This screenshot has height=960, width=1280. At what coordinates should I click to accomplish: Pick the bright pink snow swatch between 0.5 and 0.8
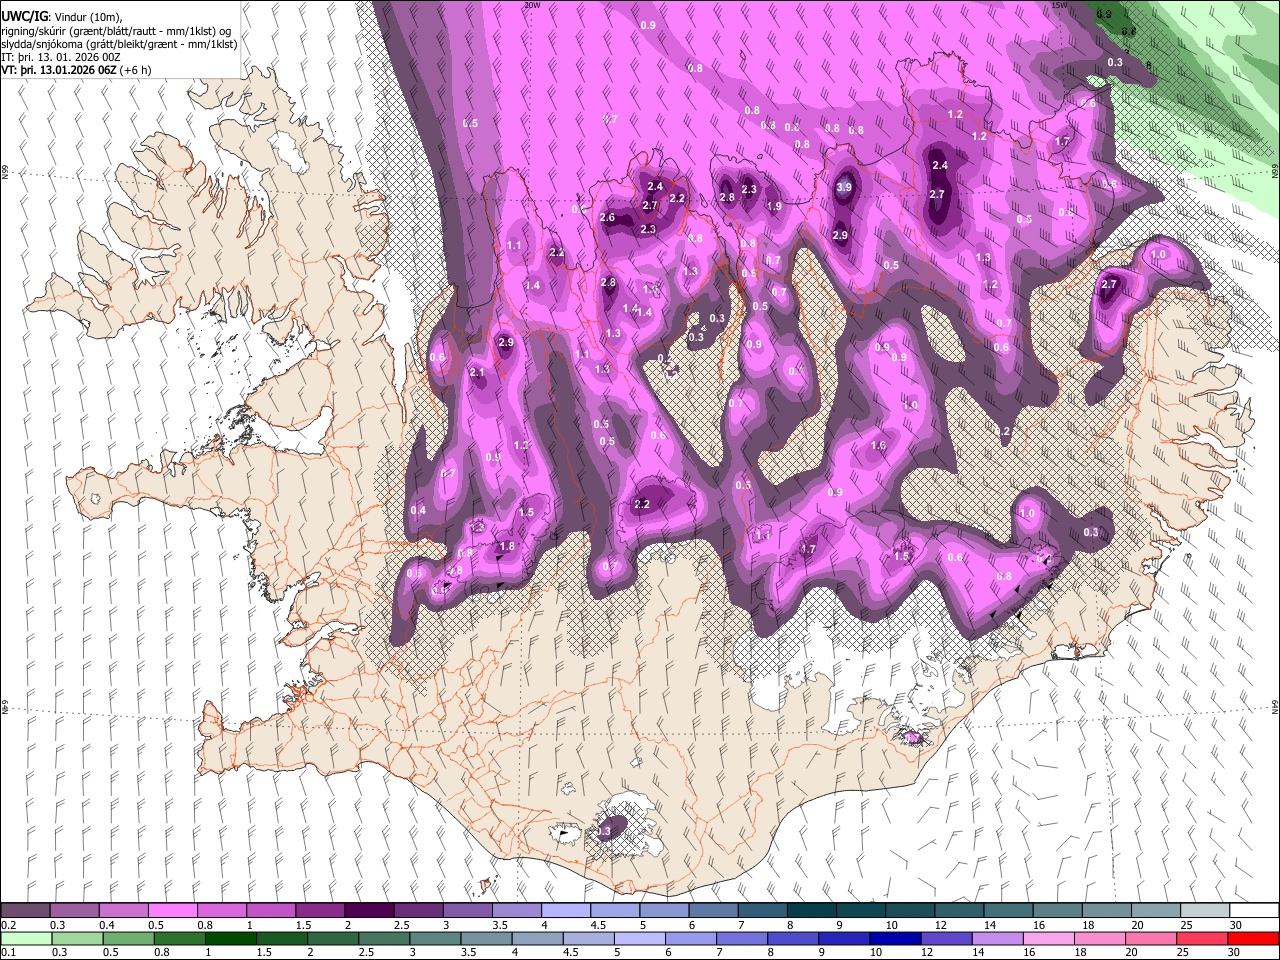[x=173, y=910]
